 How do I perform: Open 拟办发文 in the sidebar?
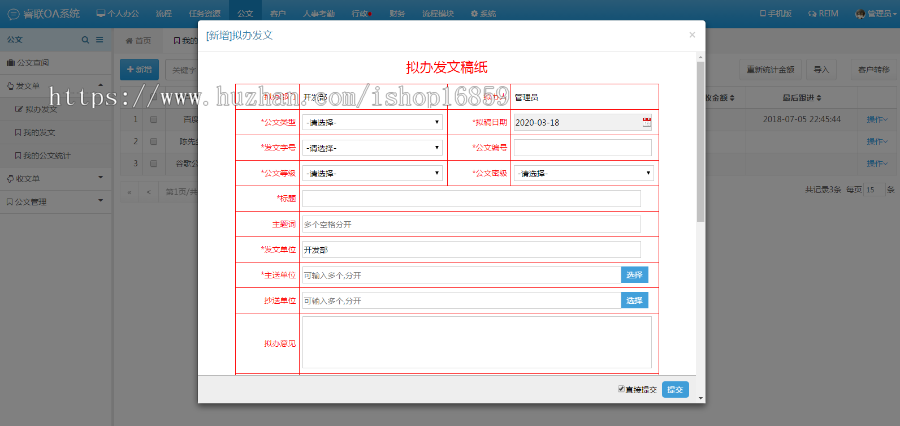point(56,109)
